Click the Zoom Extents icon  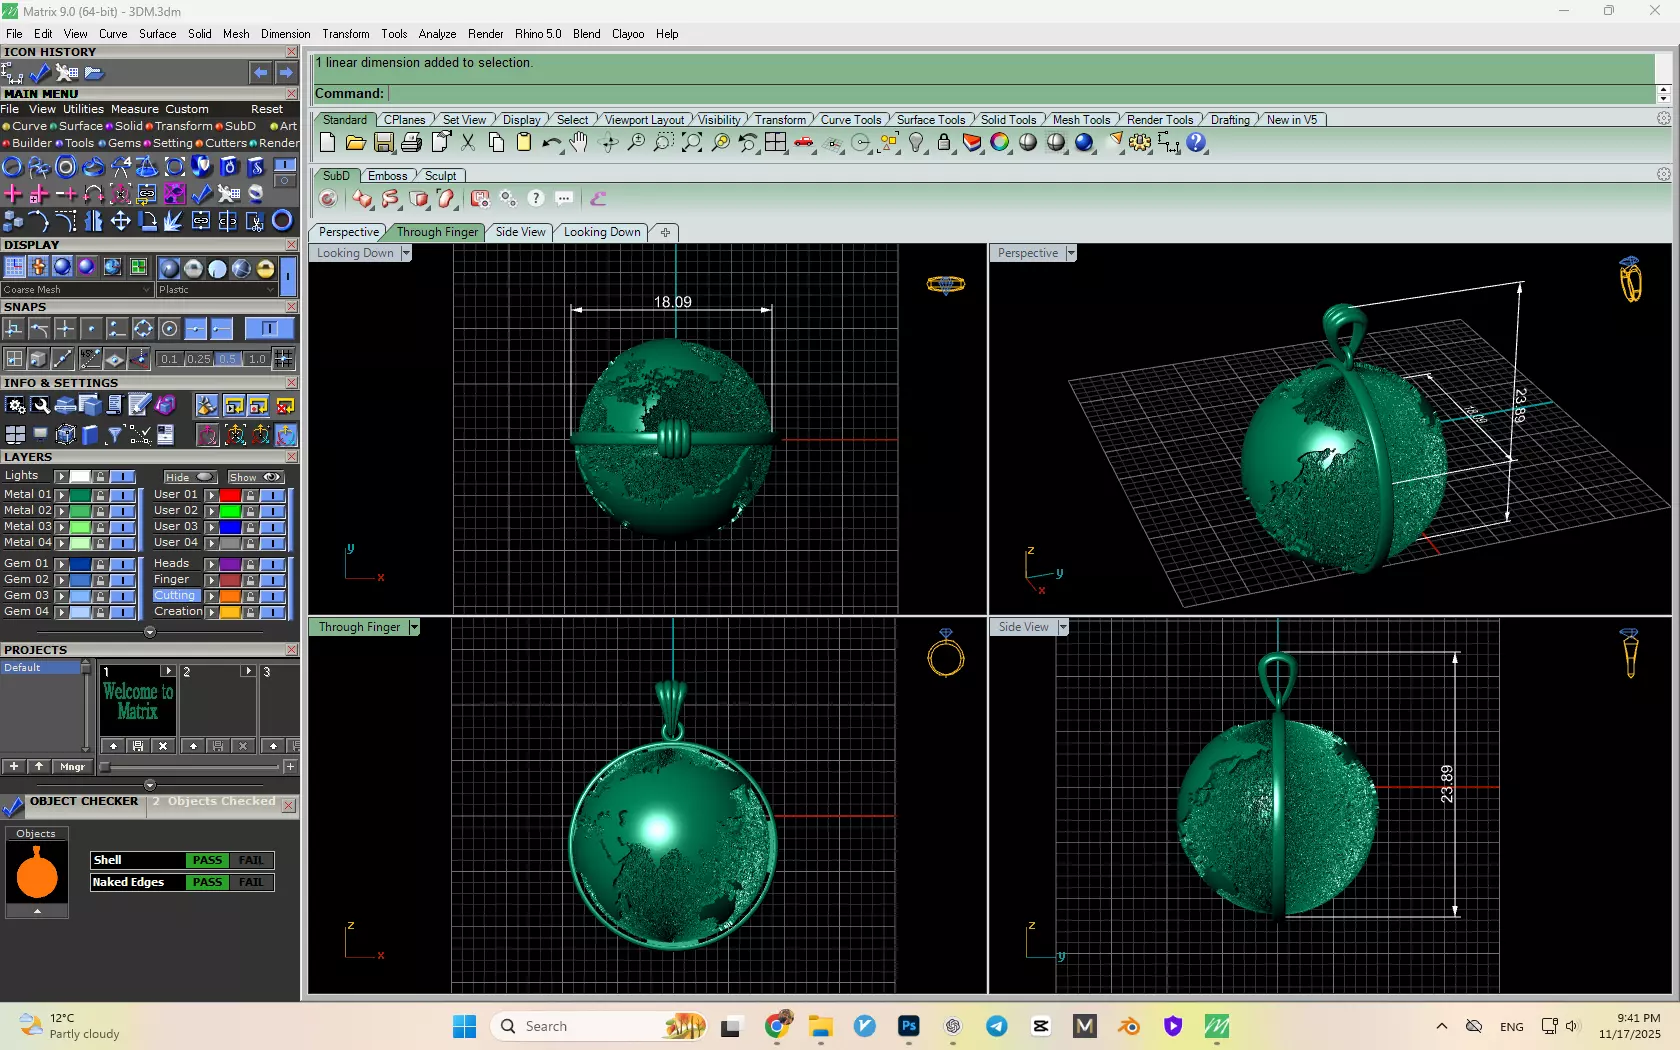click(x=692, y=143)
